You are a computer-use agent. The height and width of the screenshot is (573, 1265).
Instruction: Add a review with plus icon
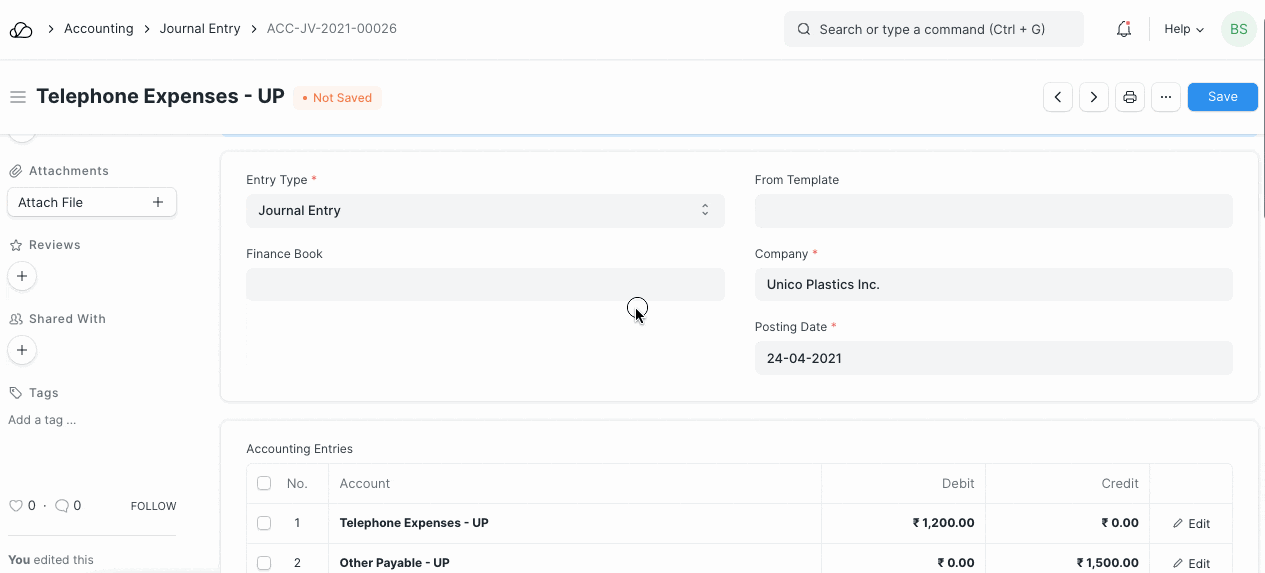point(22,276)
